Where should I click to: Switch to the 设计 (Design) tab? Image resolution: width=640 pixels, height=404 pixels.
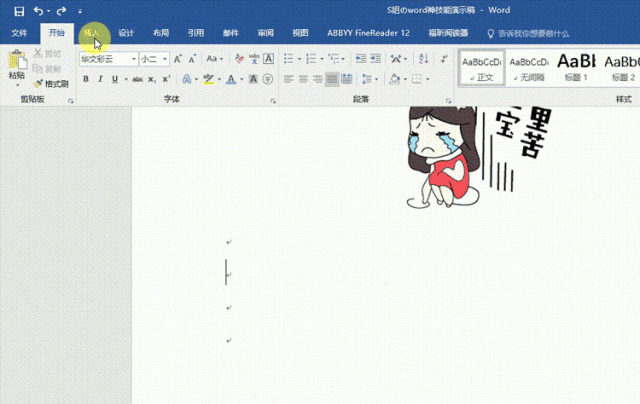[x=126, y=33]
